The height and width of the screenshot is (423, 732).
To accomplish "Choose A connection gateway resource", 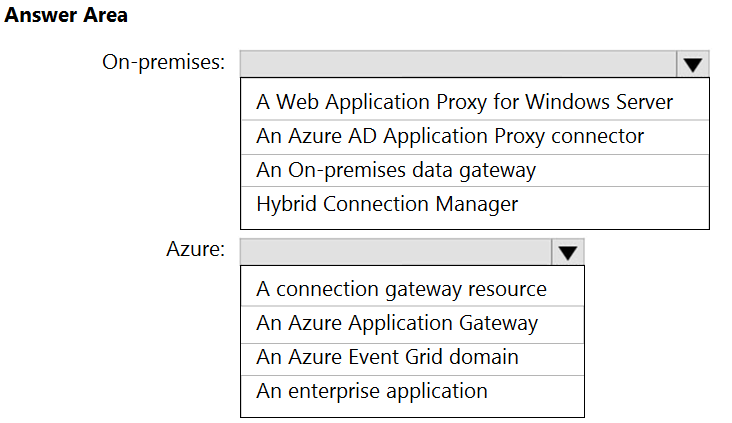I will click(x=412, y=289).
